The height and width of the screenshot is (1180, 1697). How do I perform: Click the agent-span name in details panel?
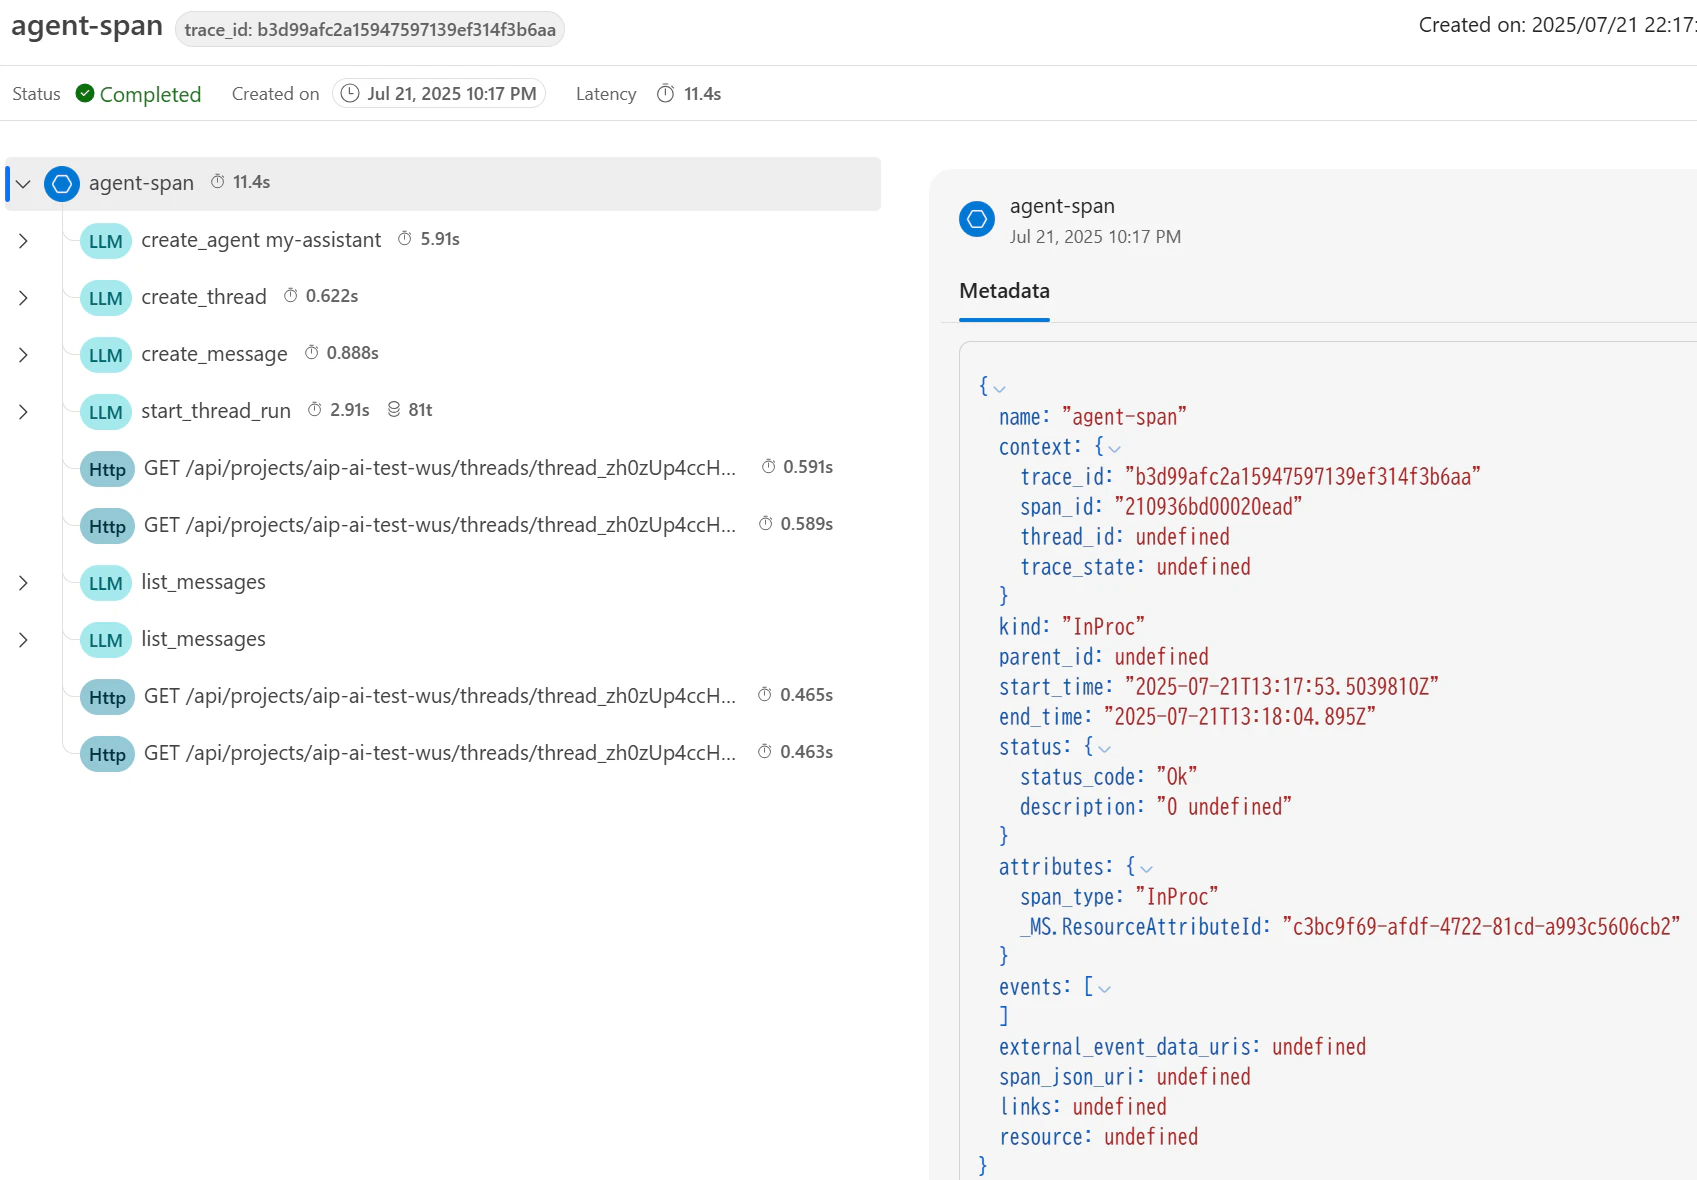1062,206
